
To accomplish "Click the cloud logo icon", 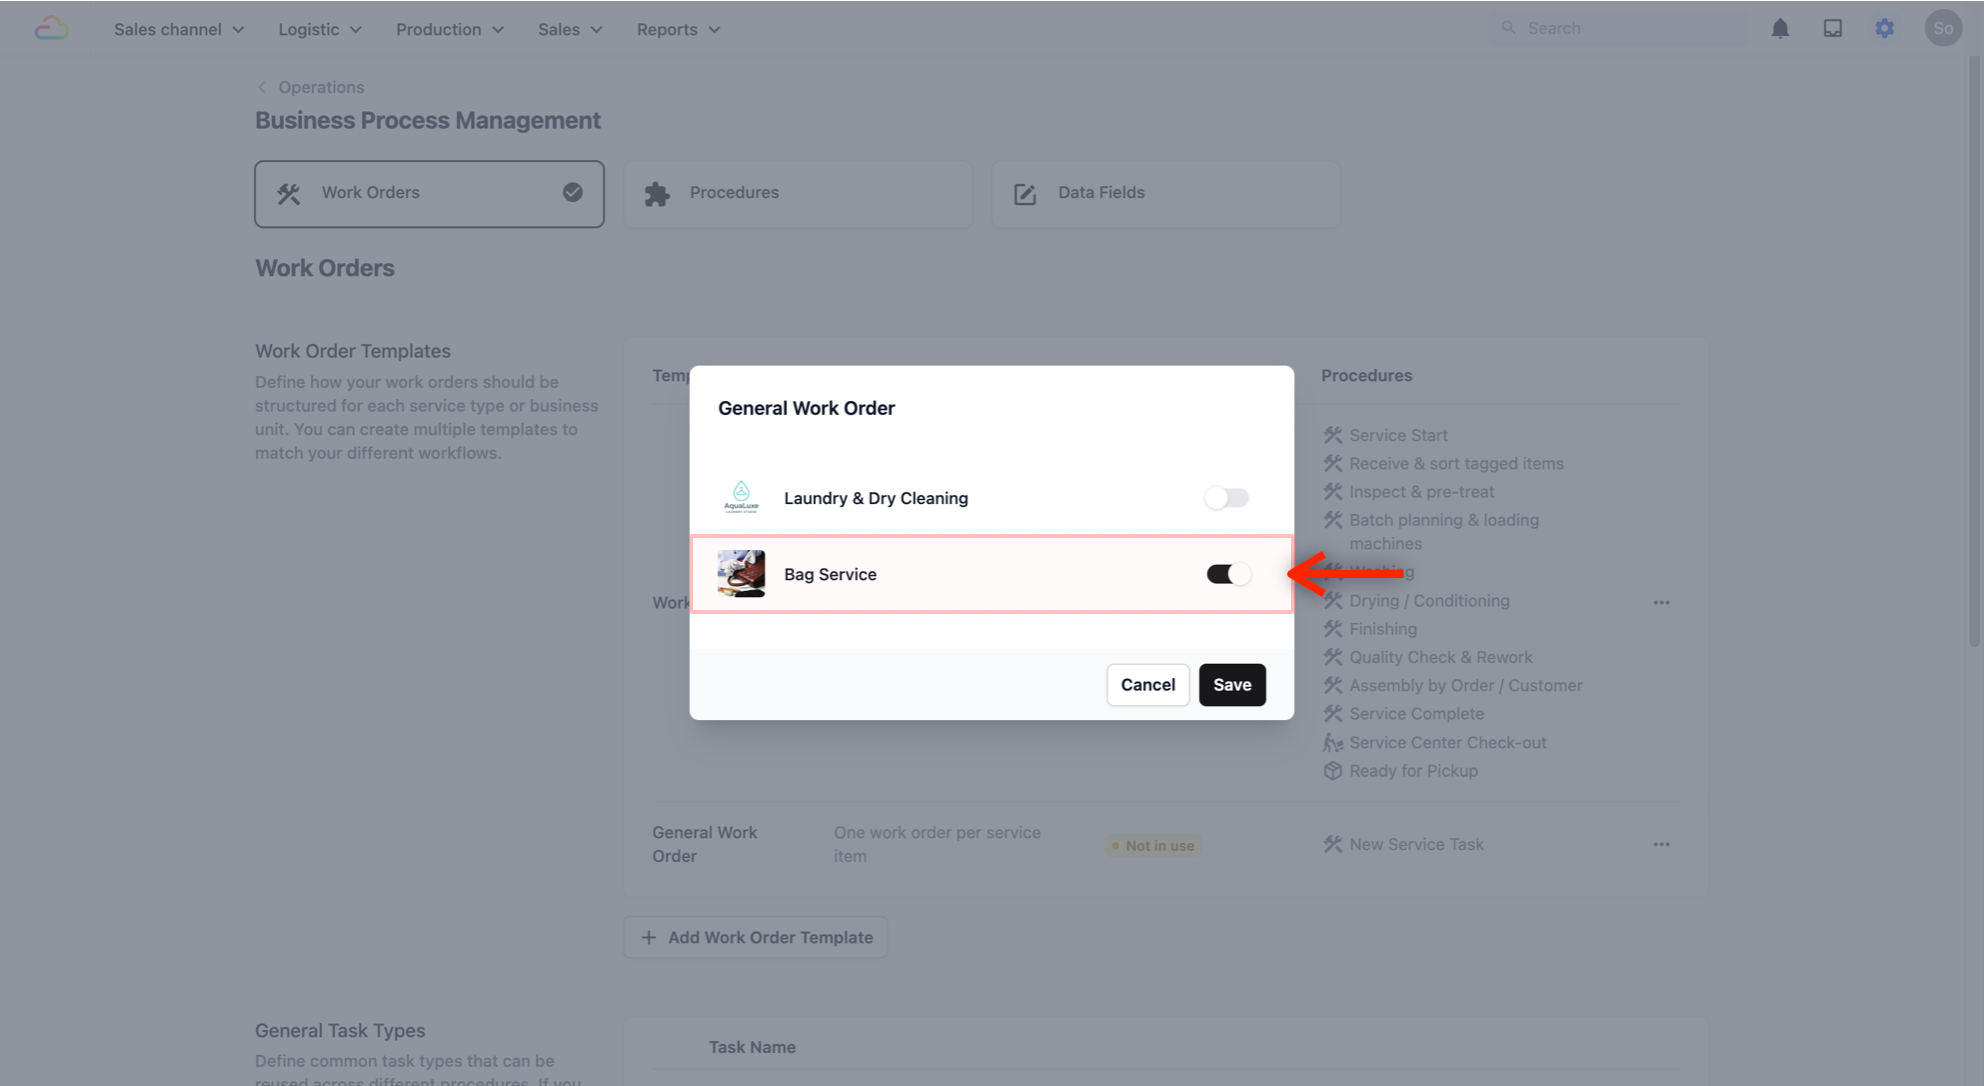I will (51, 29).
